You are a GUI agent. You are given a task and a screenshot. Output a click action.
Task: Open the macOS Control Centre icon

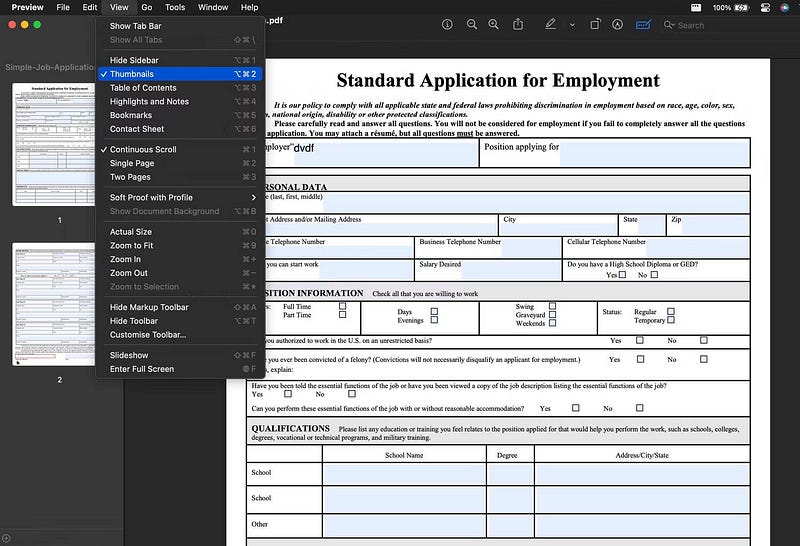click(765, 7)
